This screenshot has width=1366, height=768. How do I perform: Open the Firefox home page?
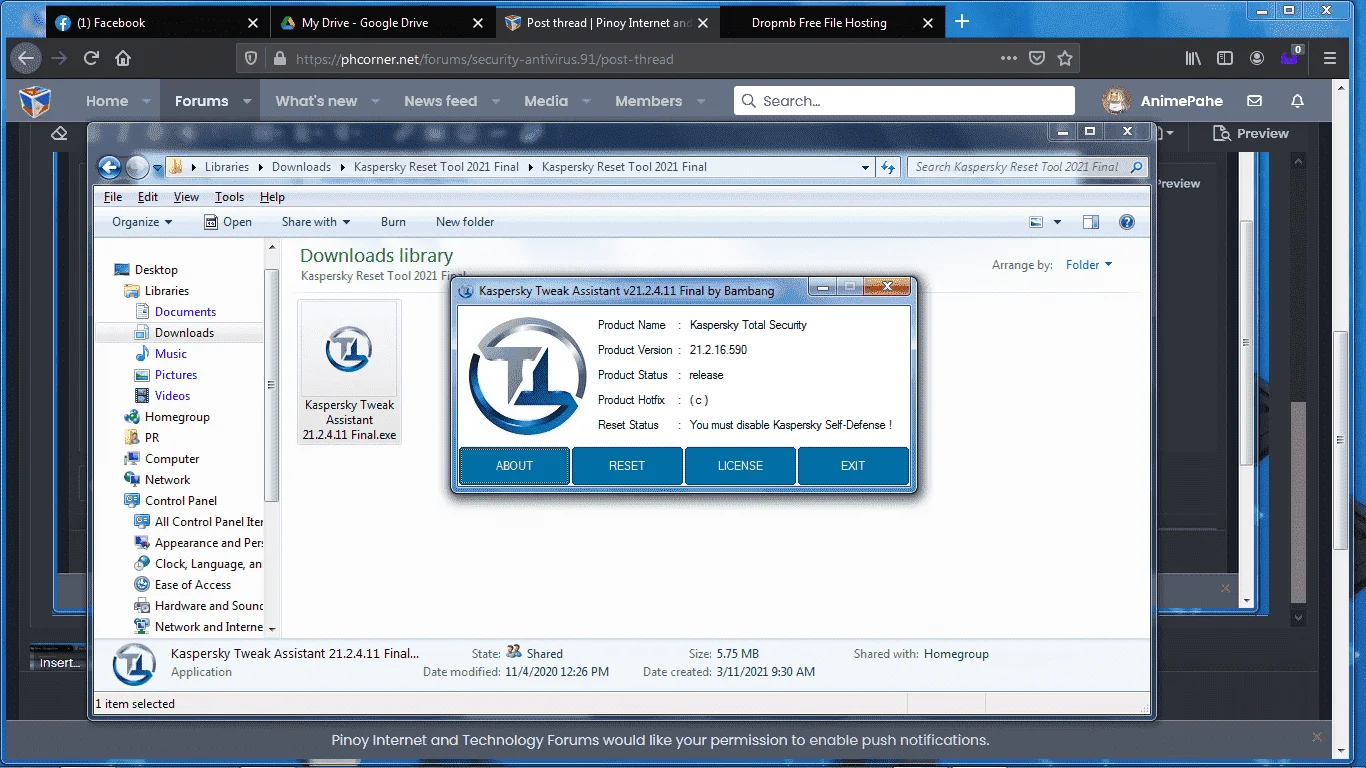(123, 58)
